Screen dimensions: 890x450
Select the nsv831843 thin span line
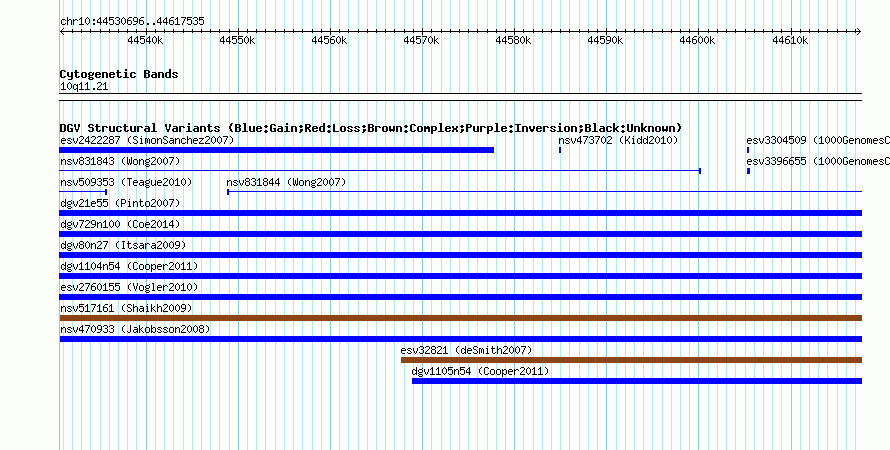click(380, 171)
